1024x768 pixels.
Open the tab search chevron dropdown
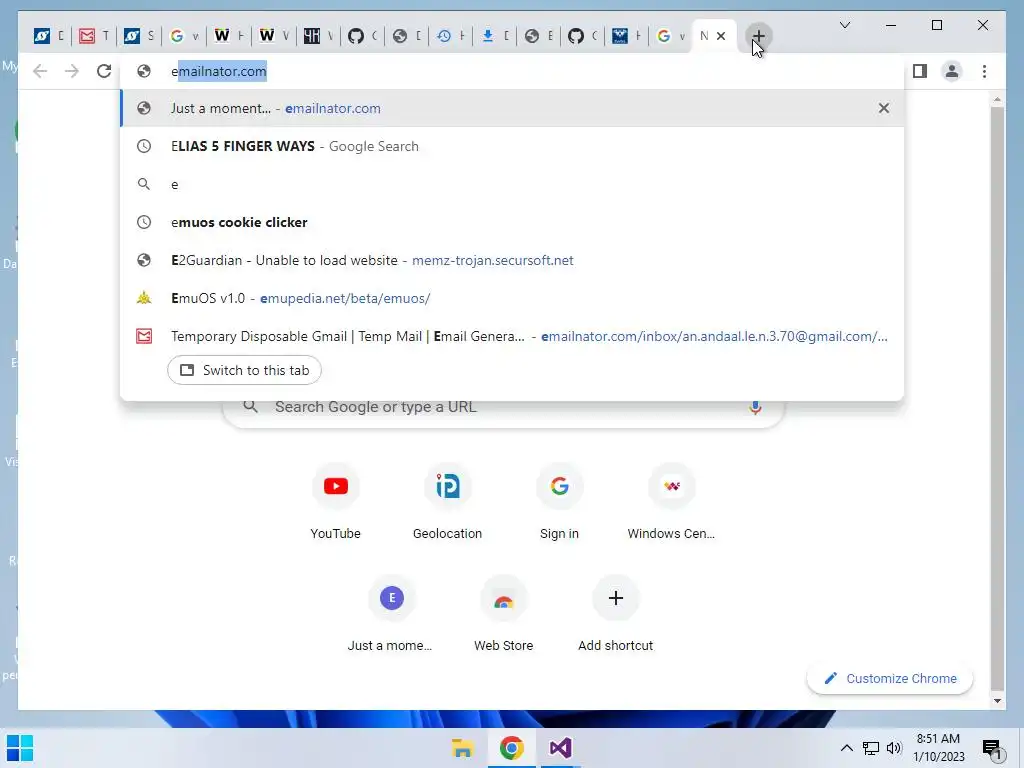(x=844, y=25)
